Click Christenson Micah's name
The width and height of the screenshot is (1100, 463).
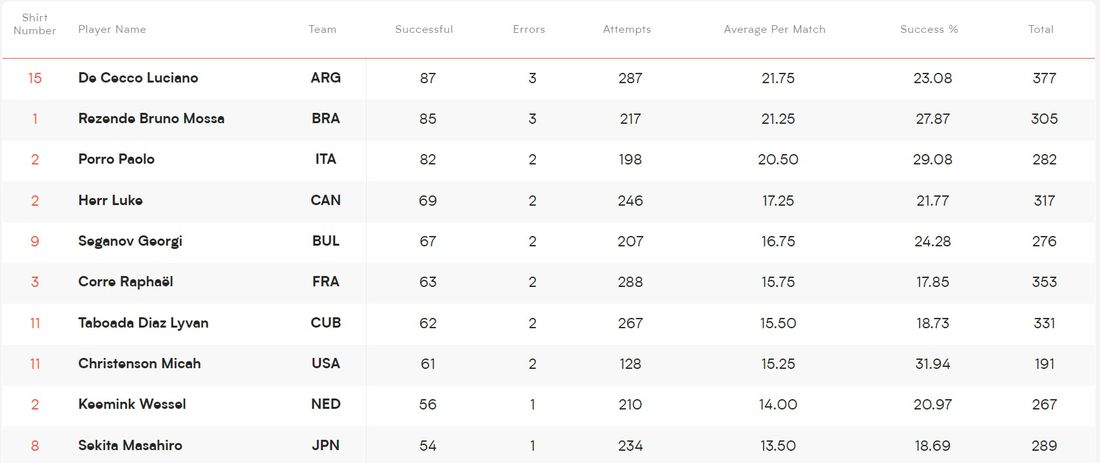(x=139, y=364)
